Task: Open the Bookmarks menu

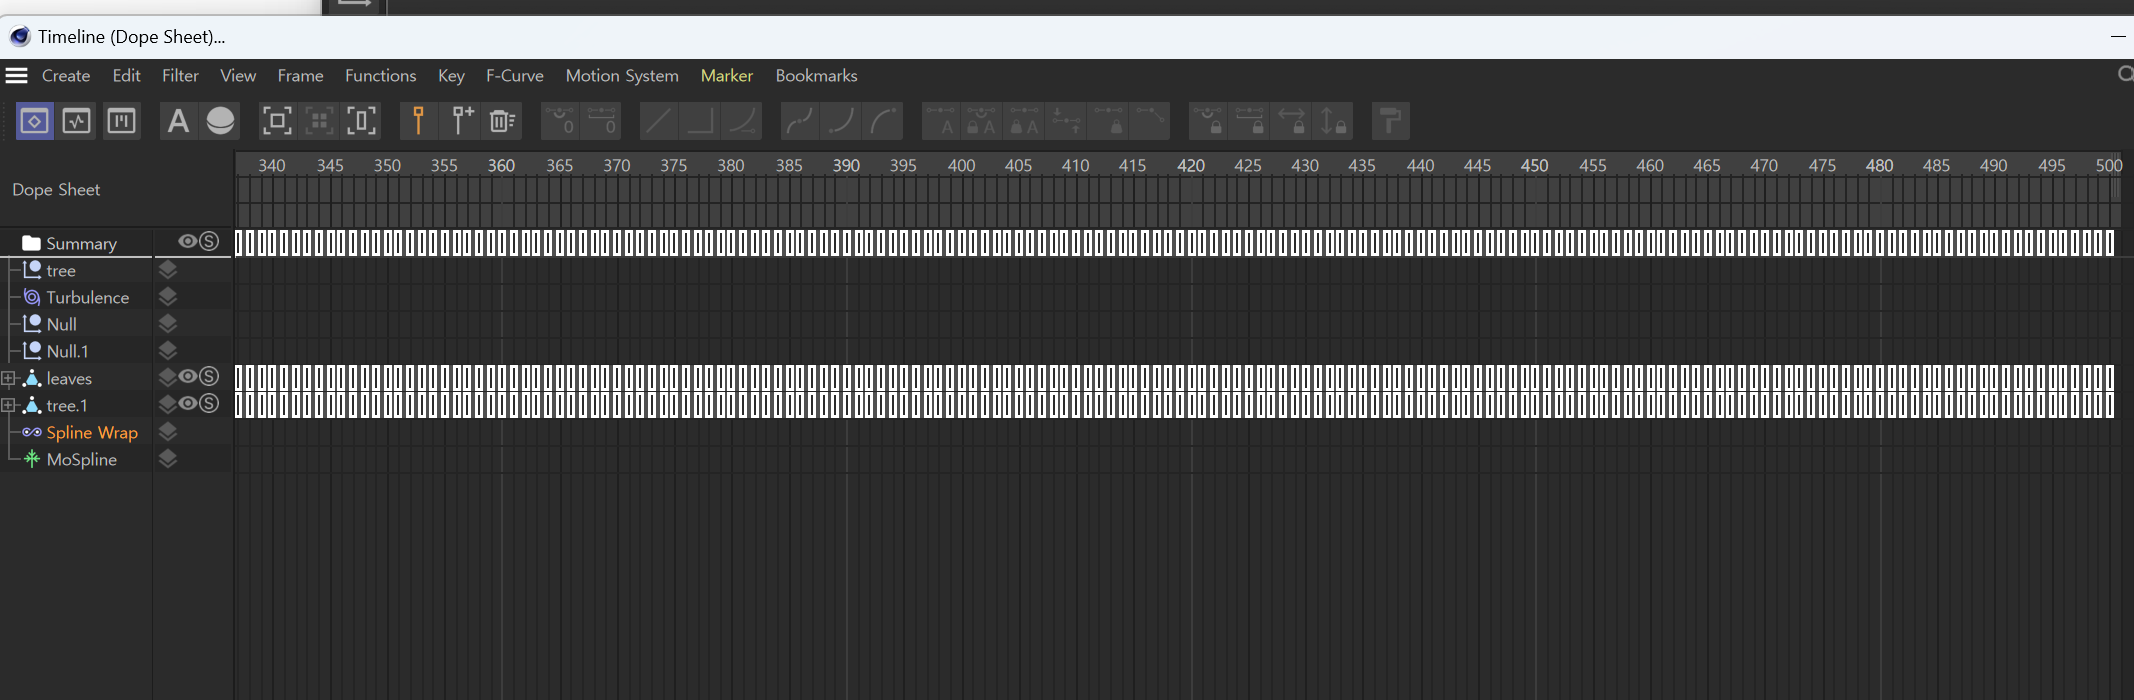Action: (816, 76)
